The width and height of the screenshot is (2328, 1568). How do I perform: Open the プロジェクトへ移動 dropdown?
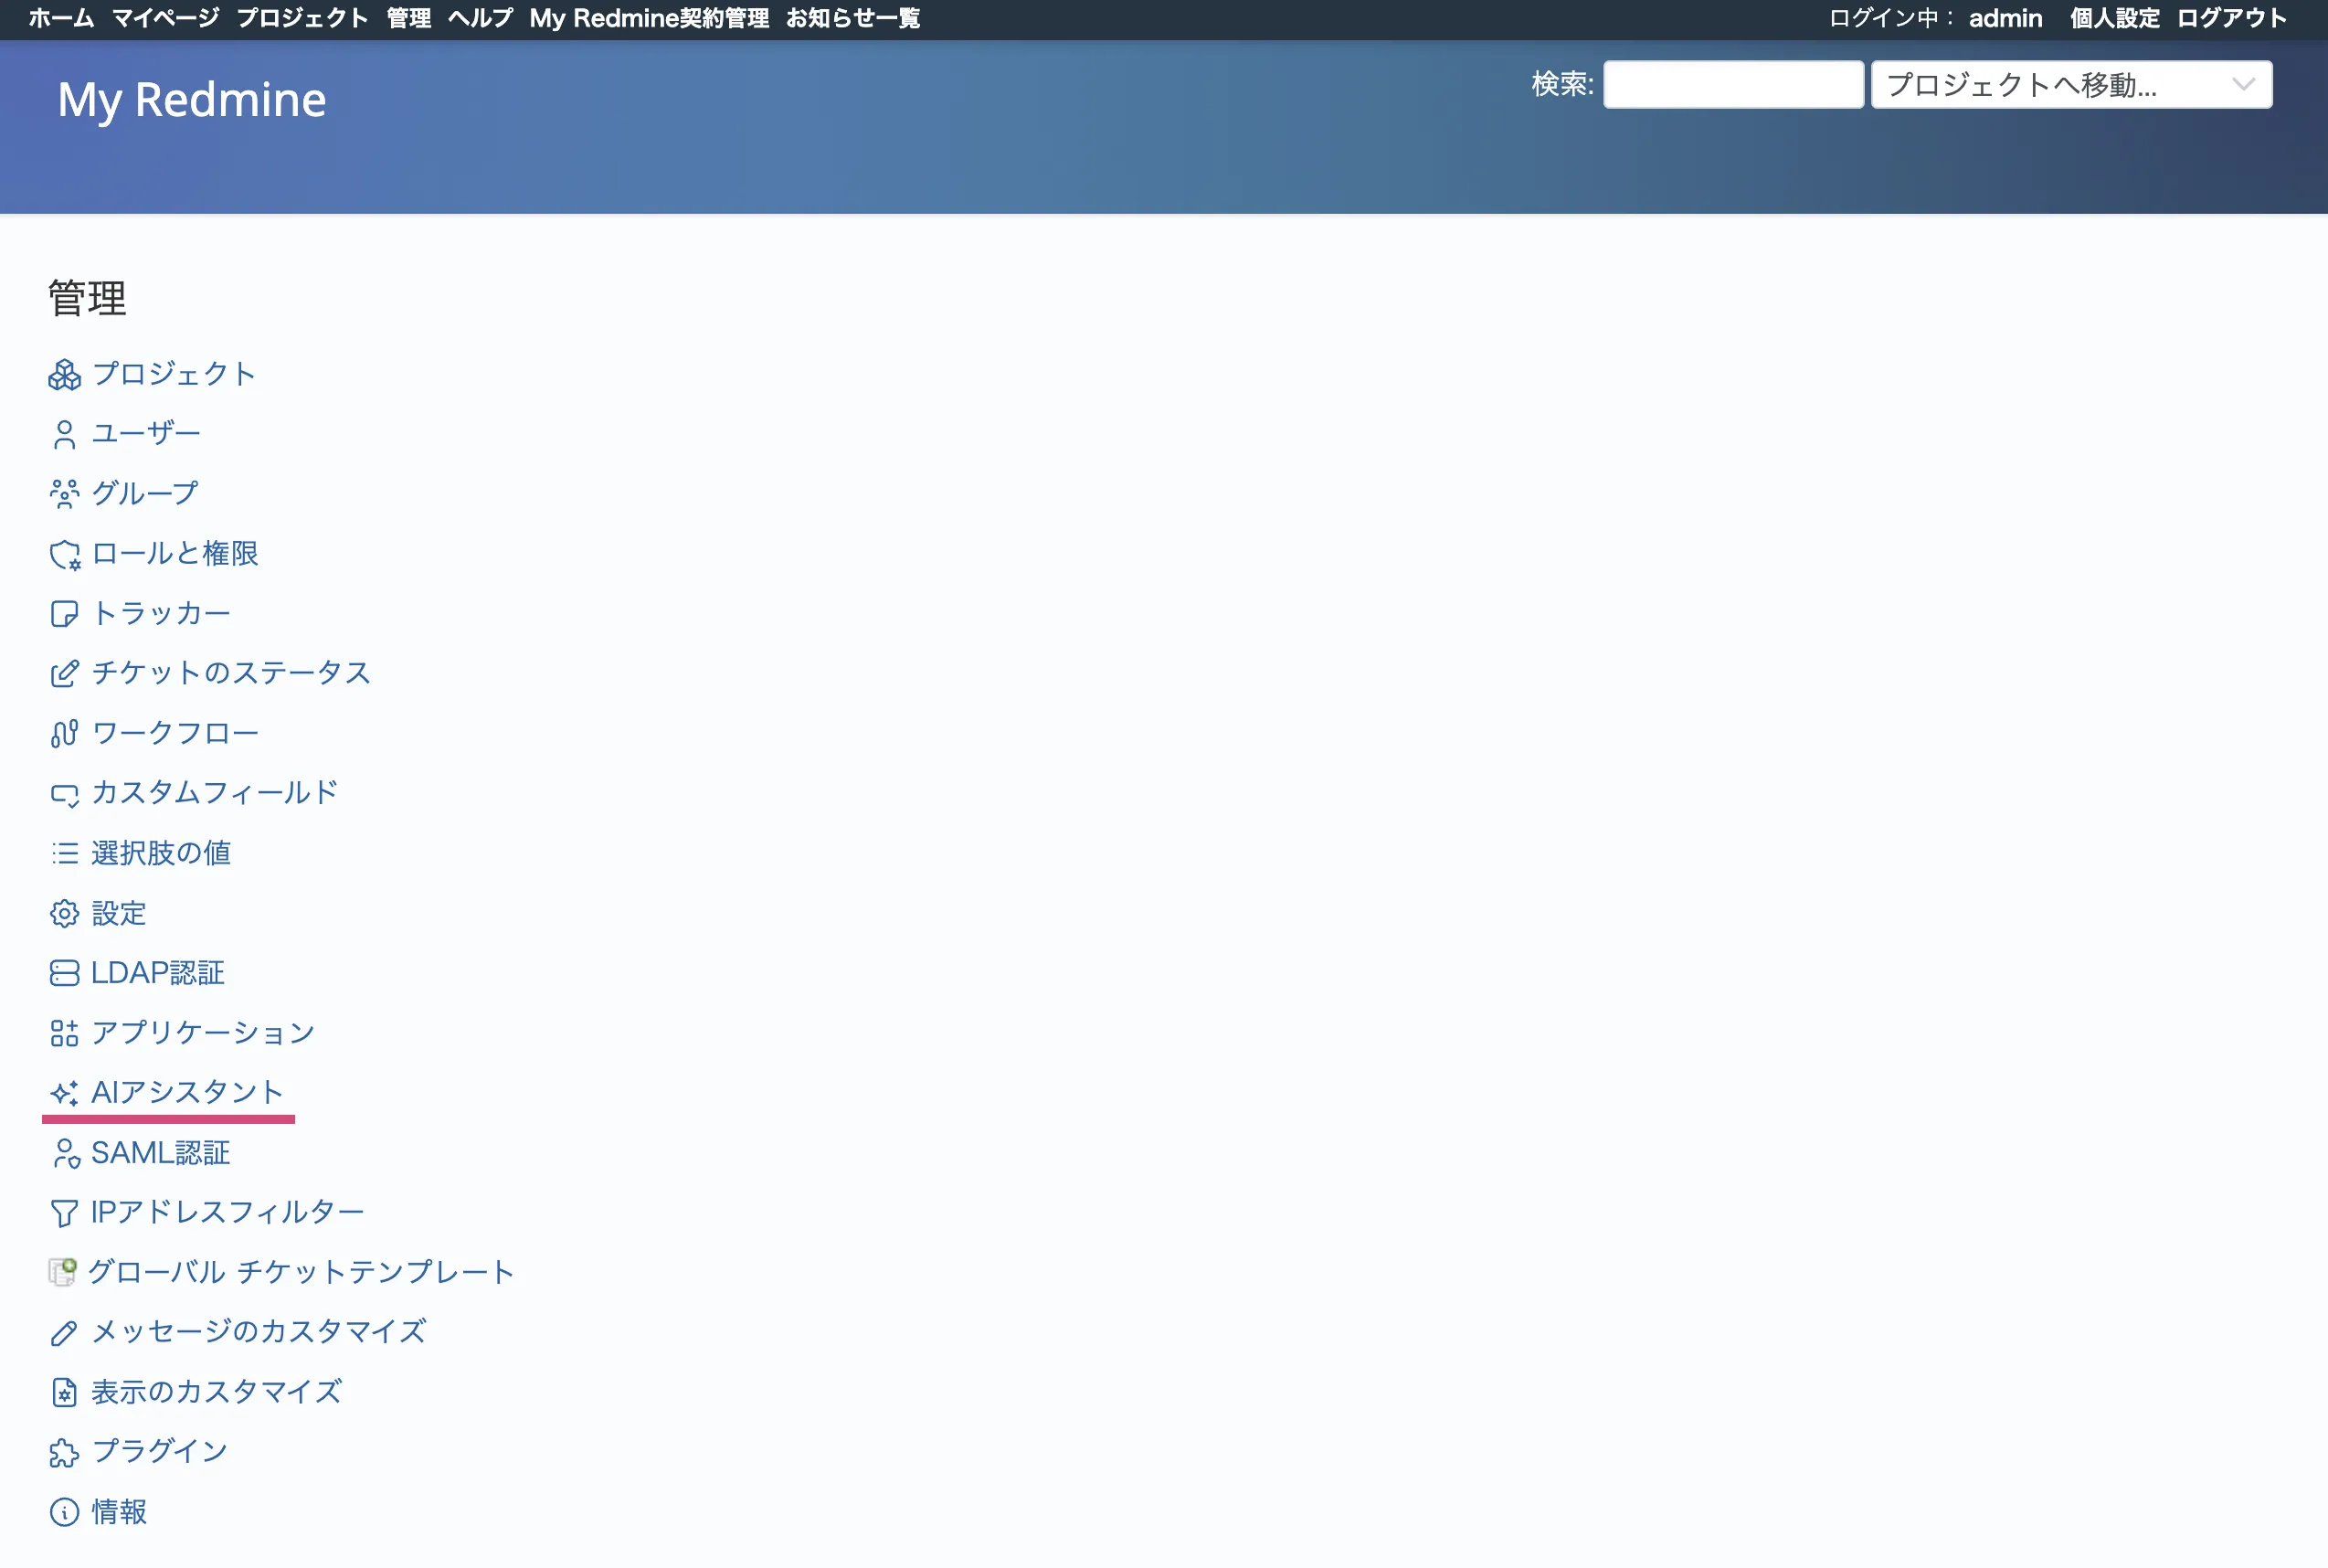tap(2070, 85)
